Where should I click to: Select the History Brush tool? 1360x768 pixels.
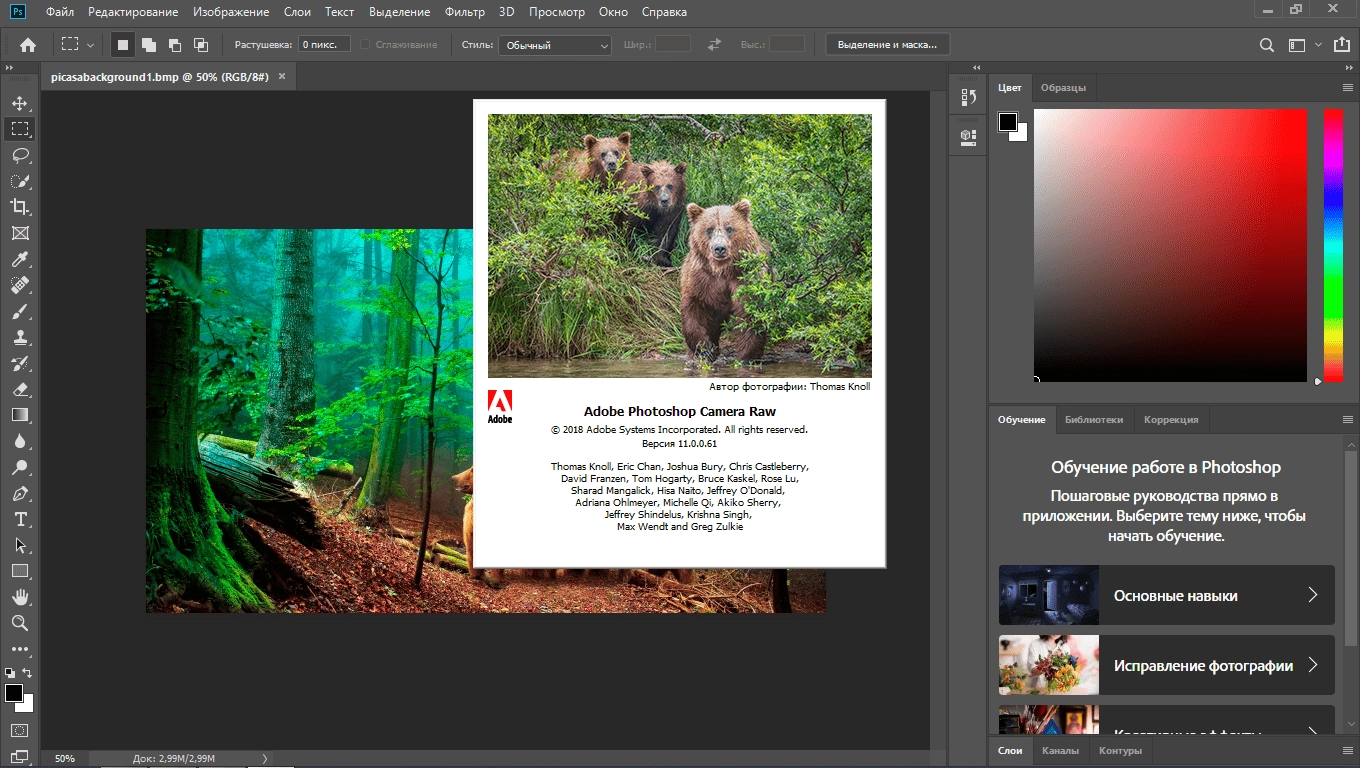tap(19, 363)
